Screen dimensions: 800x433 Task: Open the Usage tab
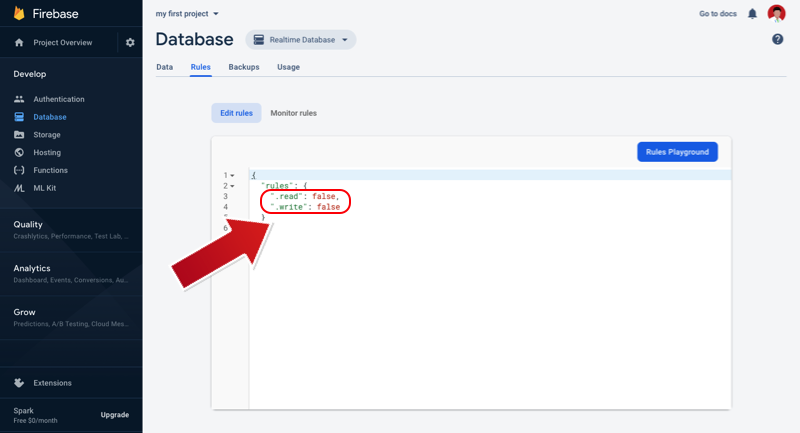click(x=288, y=67)
